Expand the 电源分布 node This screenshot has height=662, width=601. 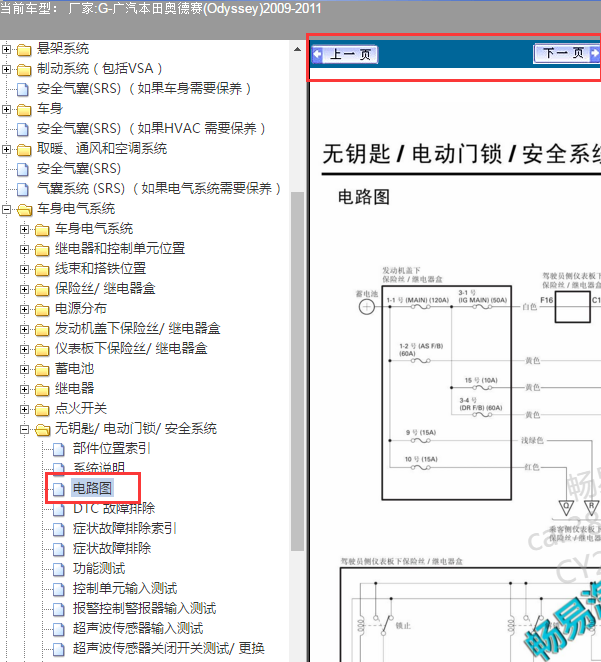[x=24, y=309]
